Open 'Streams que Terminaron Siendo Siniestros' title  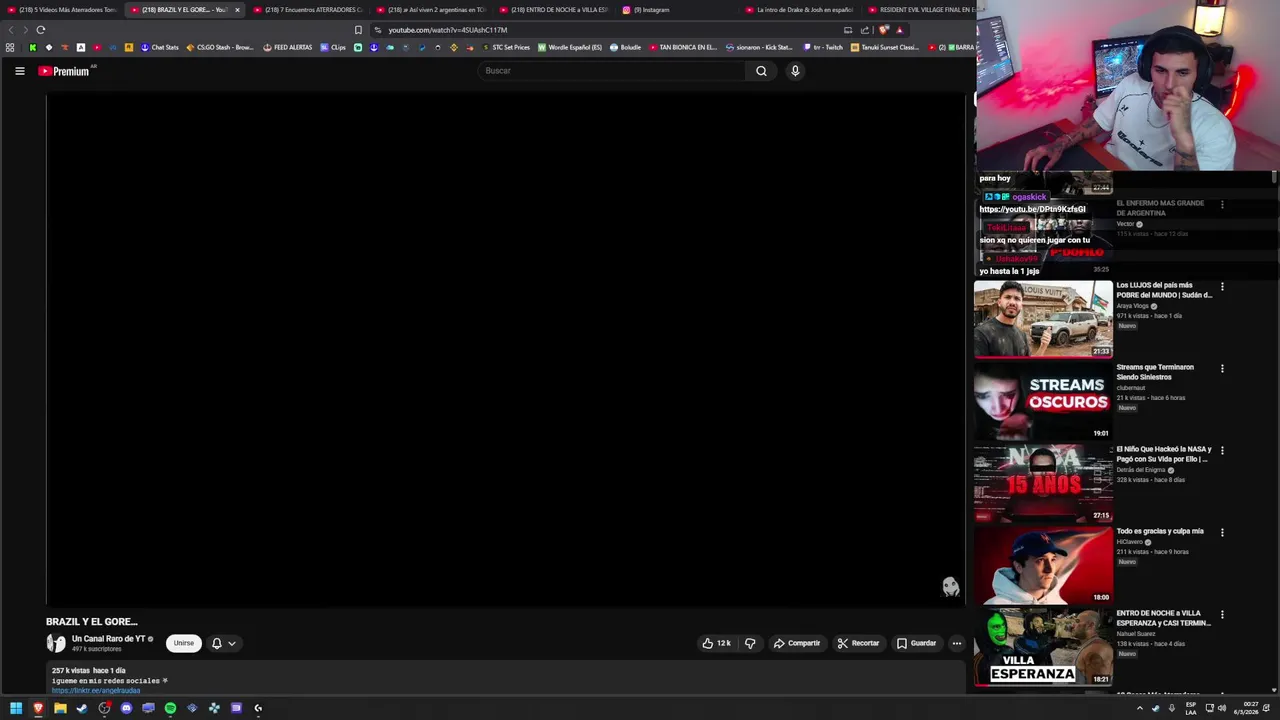click(1155, 372)
